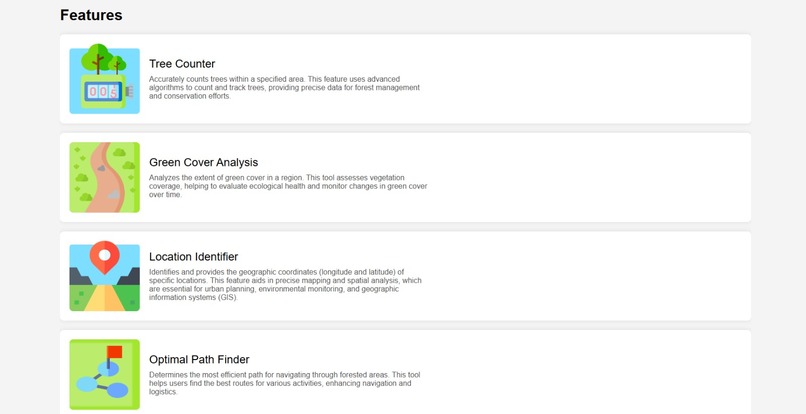Viewport: 806px width, 414px height.
Task: Click the Green Cover Analysis description text
Action: [288, 186]
